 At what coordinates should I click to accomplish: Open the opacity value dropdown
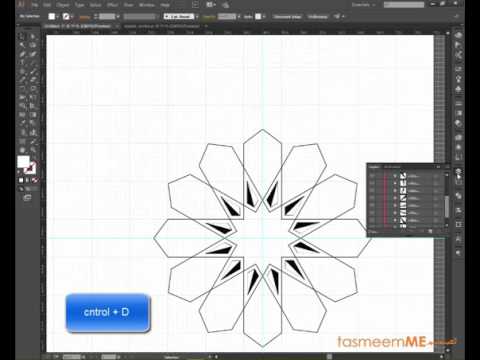click(238, 16)
